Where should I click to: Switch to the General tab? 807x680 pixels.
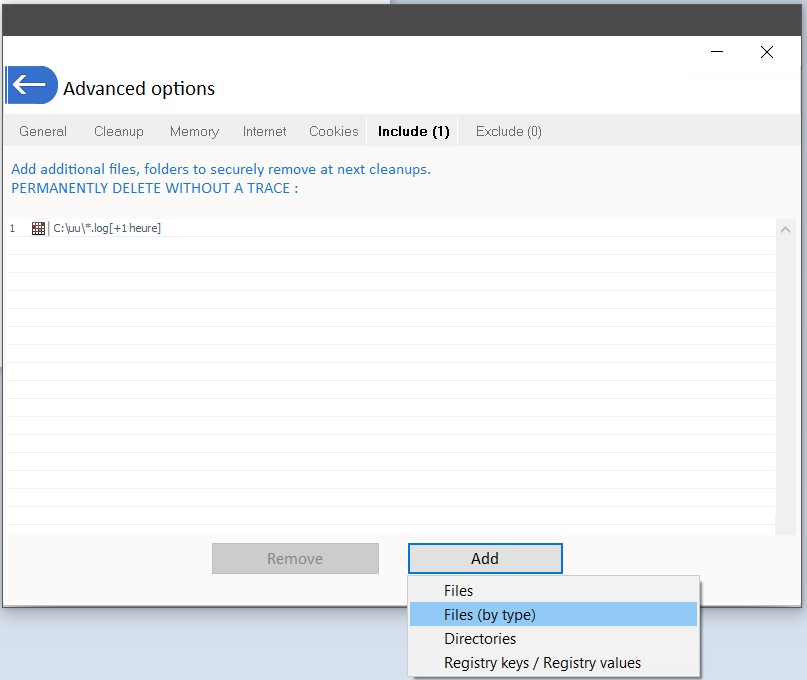pos(43,131)
